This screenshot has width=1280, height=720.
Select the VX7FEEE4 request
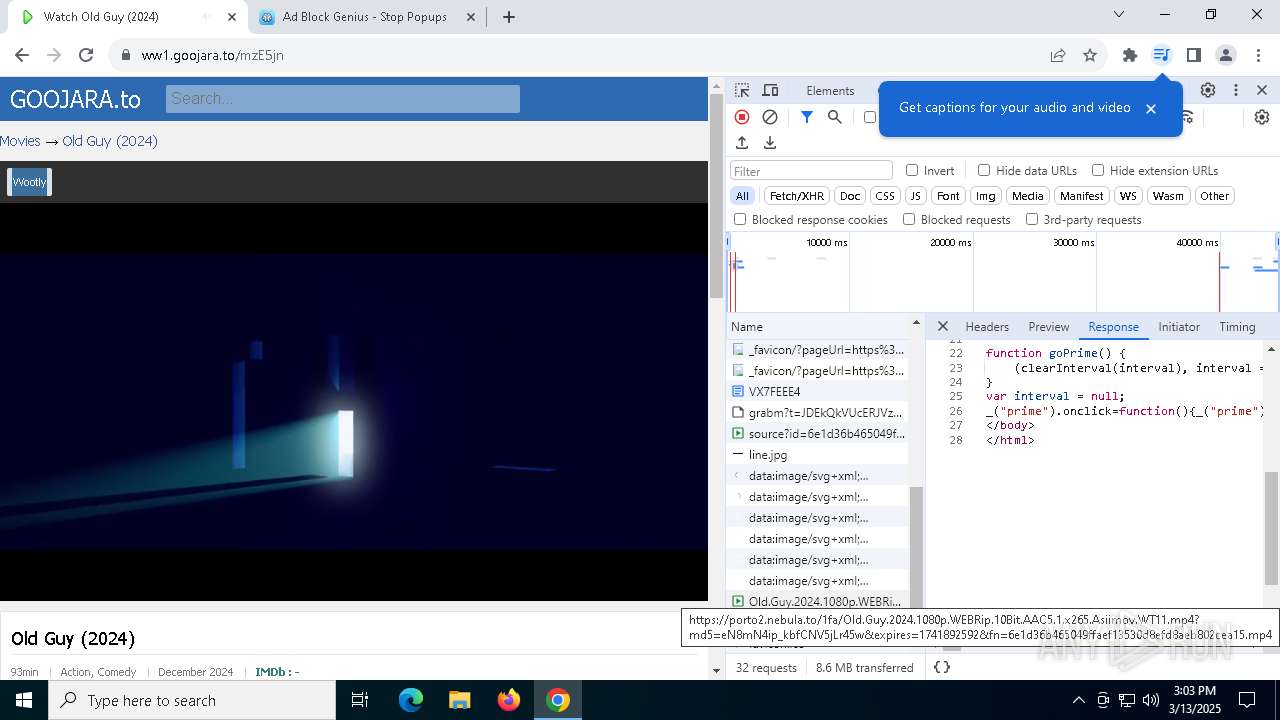tap(818, 391)
